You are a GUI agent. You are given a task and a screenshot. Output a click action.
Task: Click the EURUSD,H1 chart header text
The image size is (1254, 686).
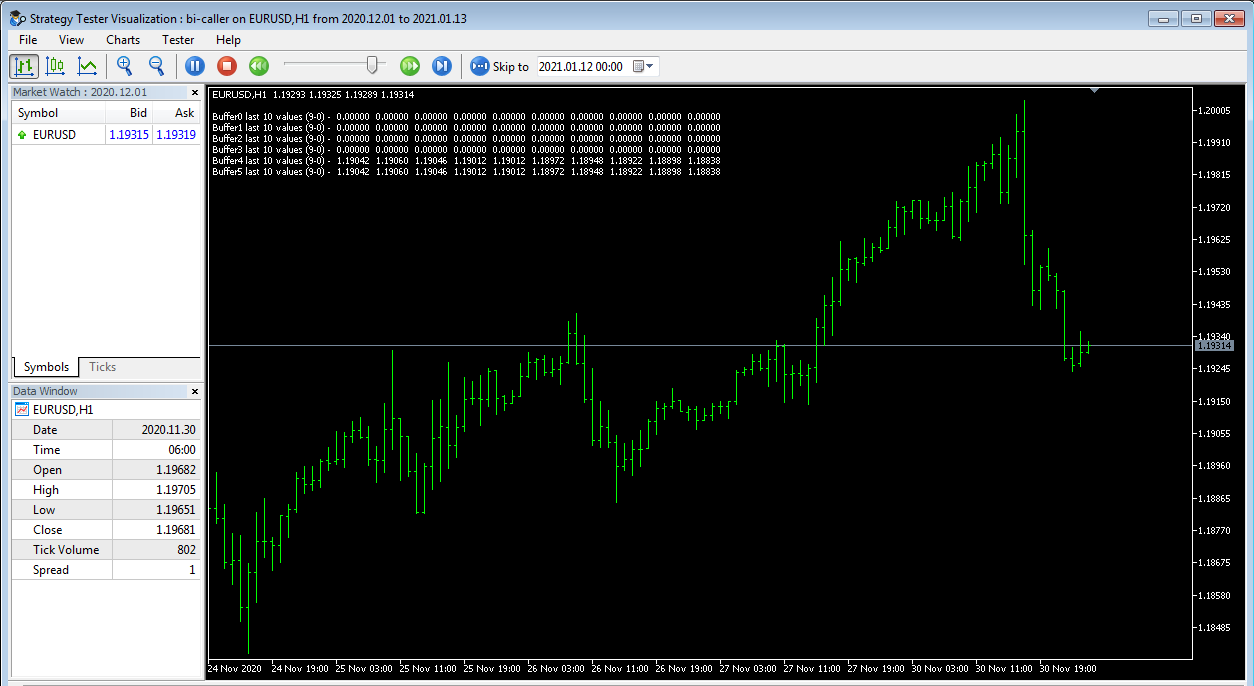click(x=313, y=94)
